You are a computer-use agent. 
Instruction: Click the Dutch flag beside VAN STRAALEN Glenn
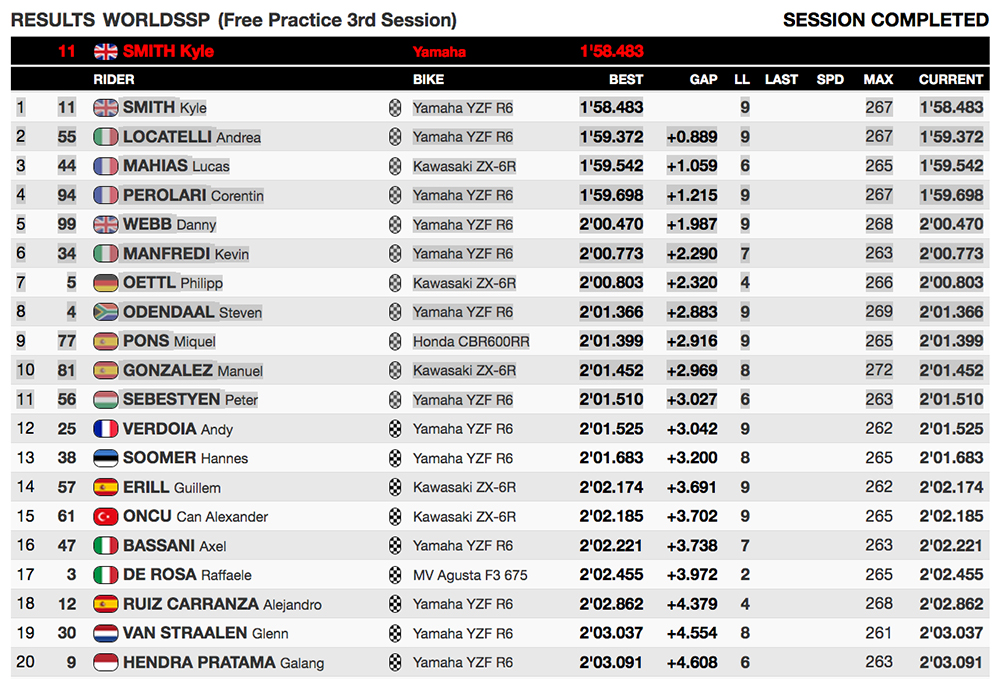pyautogui.click(x=106, y=633)
